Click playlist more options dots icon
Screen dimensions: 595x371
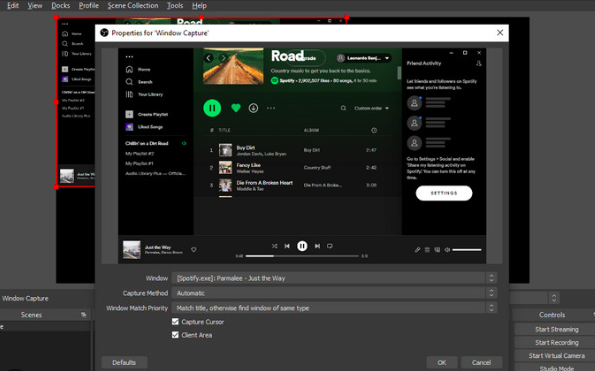click(x=271, y=108)
